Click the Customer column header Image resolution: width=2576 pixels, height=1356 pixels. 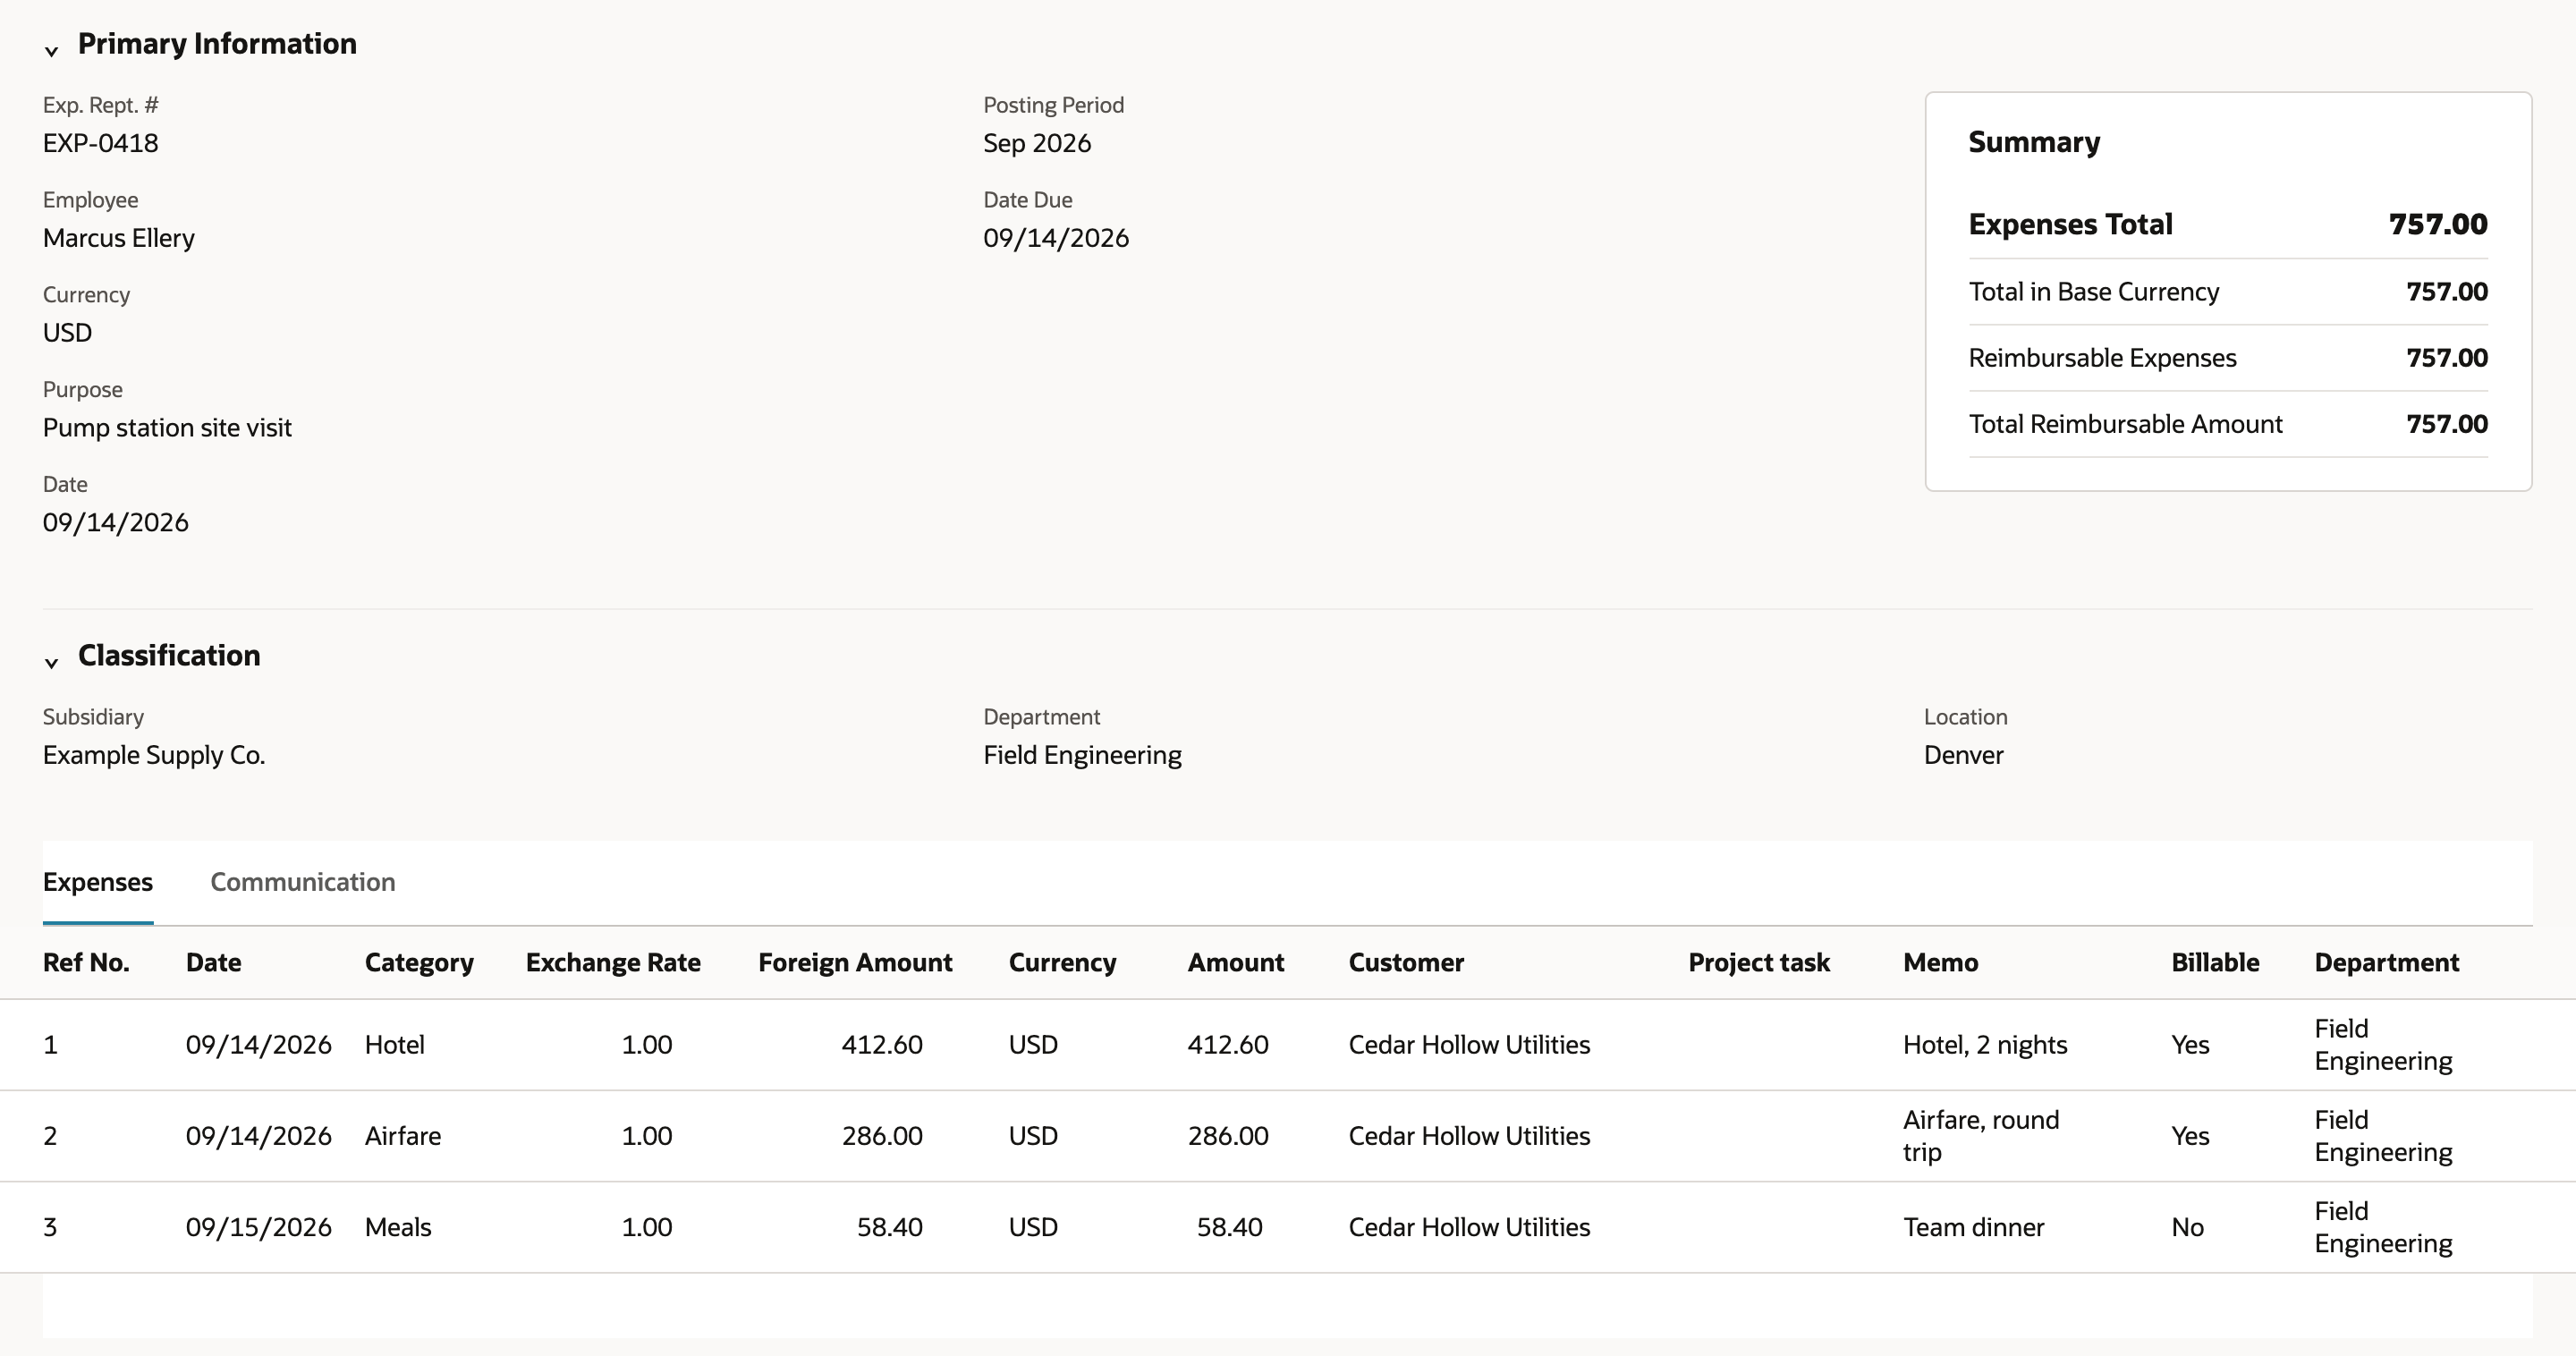[x=1406, y=962]
